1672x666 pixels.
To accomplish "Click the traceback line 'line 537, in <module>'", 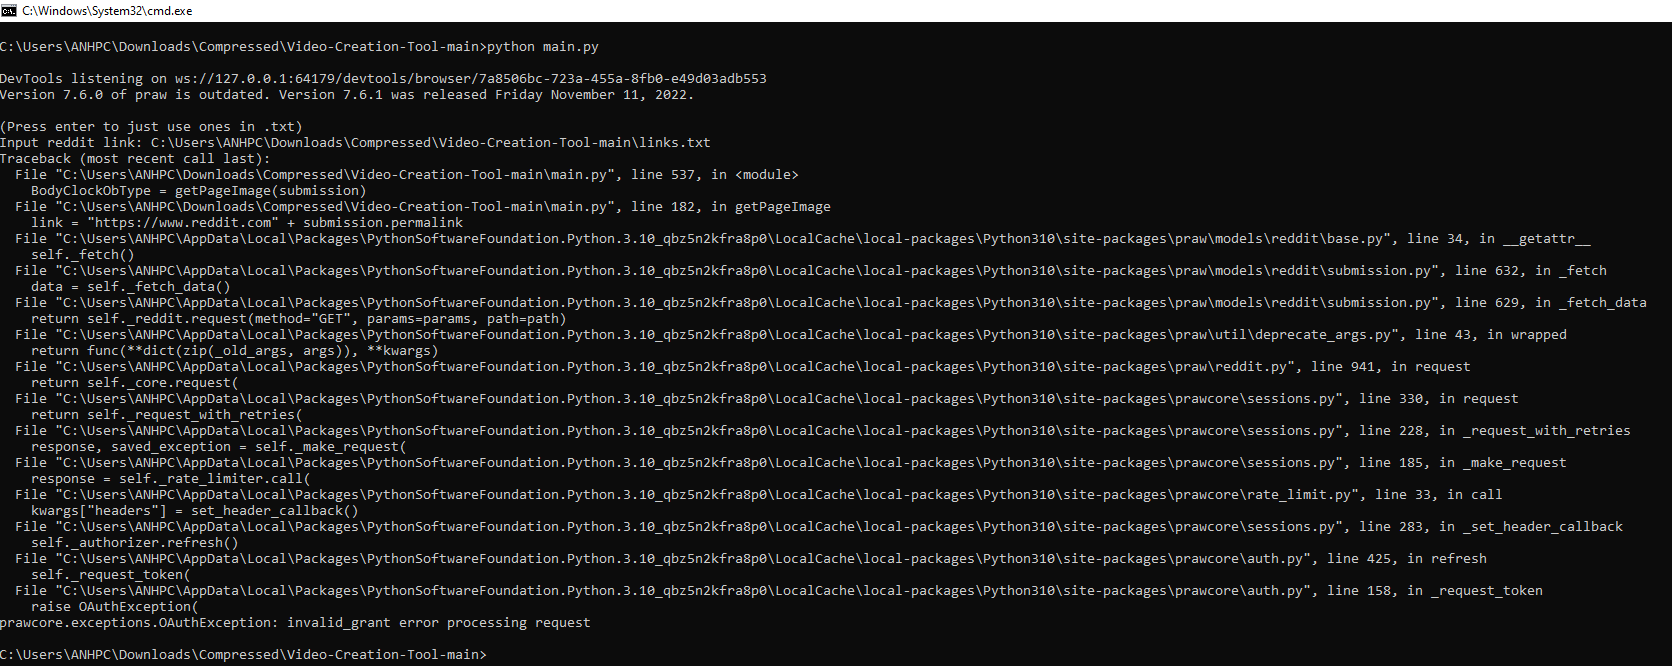I will click(407, 175).
